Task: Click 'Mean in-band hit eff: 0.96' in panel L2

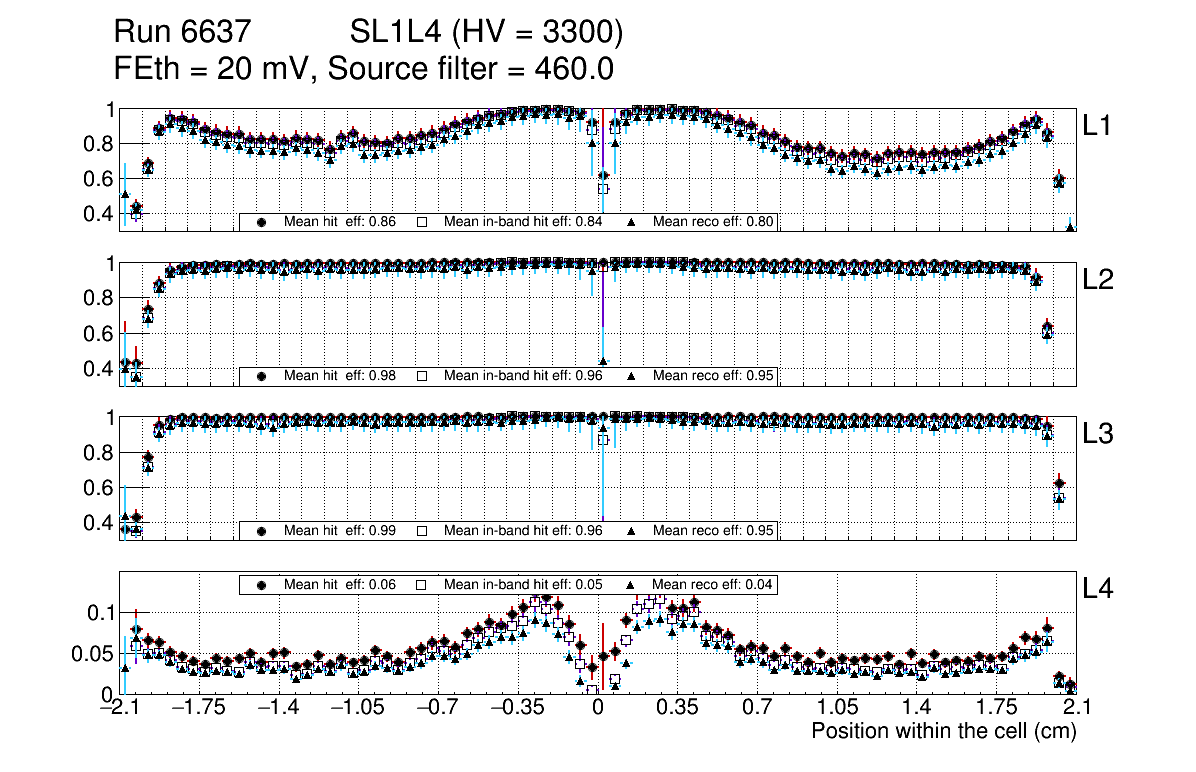Action: click(522, 376)
